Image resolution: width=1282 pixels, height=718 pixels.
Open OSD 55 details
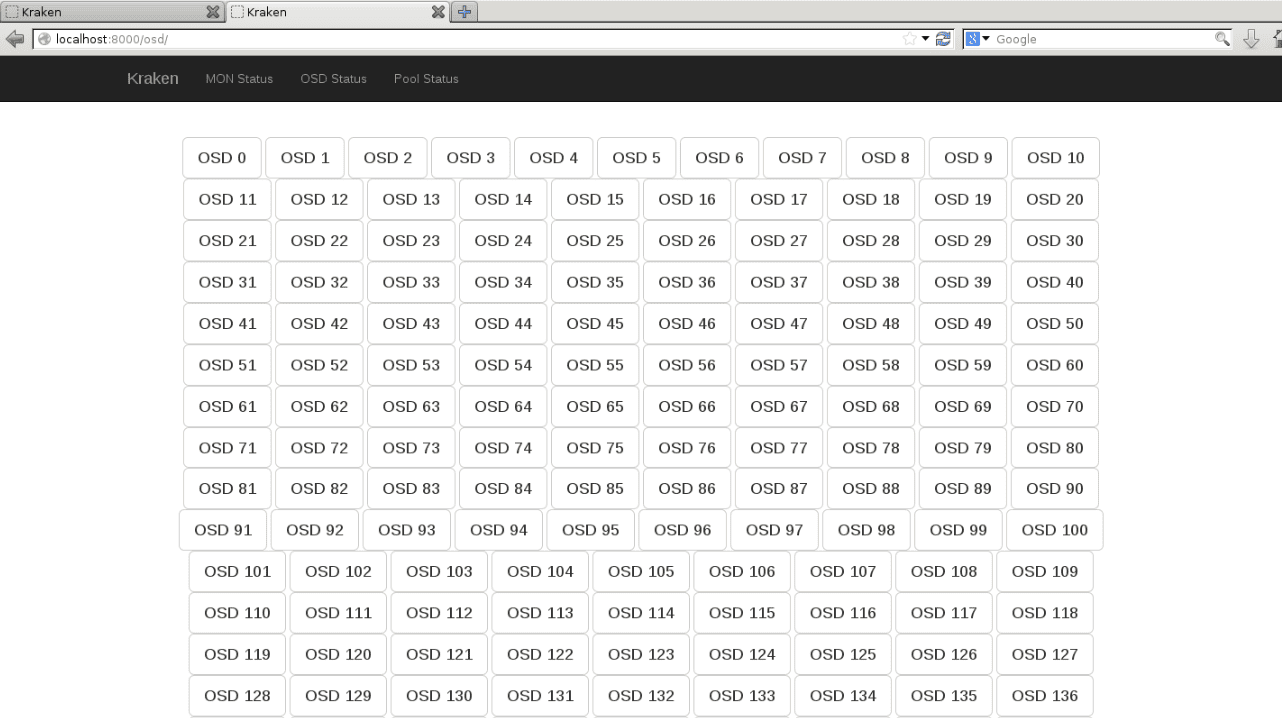click(x=595, y=365)
